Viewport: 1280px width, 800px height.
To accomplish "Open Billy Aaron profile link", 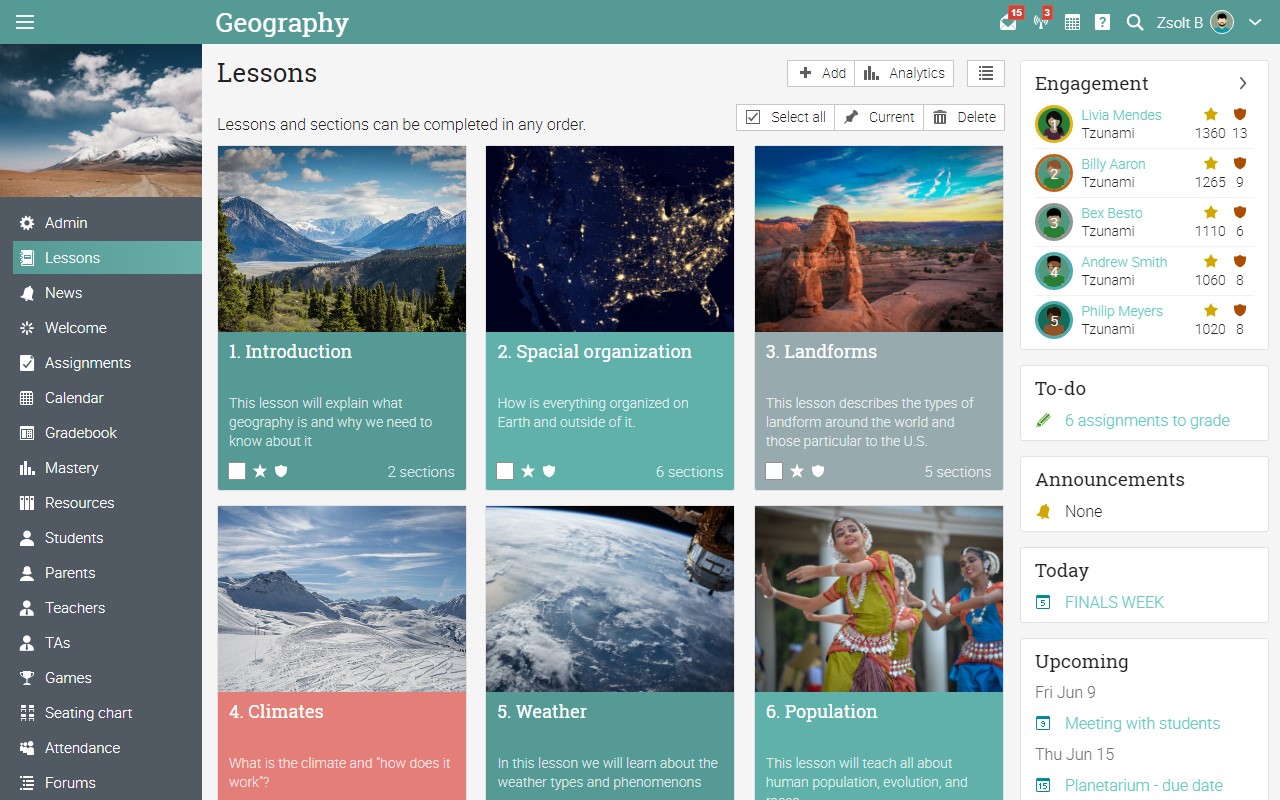I will tap(1113, 164).
